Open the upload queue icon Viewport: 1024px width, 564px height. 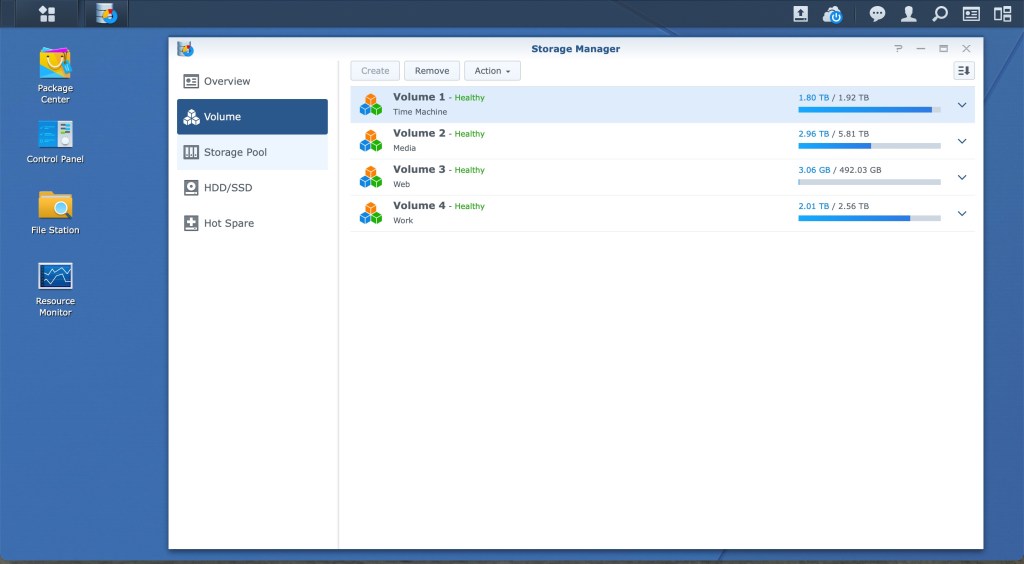coord(800,14)
